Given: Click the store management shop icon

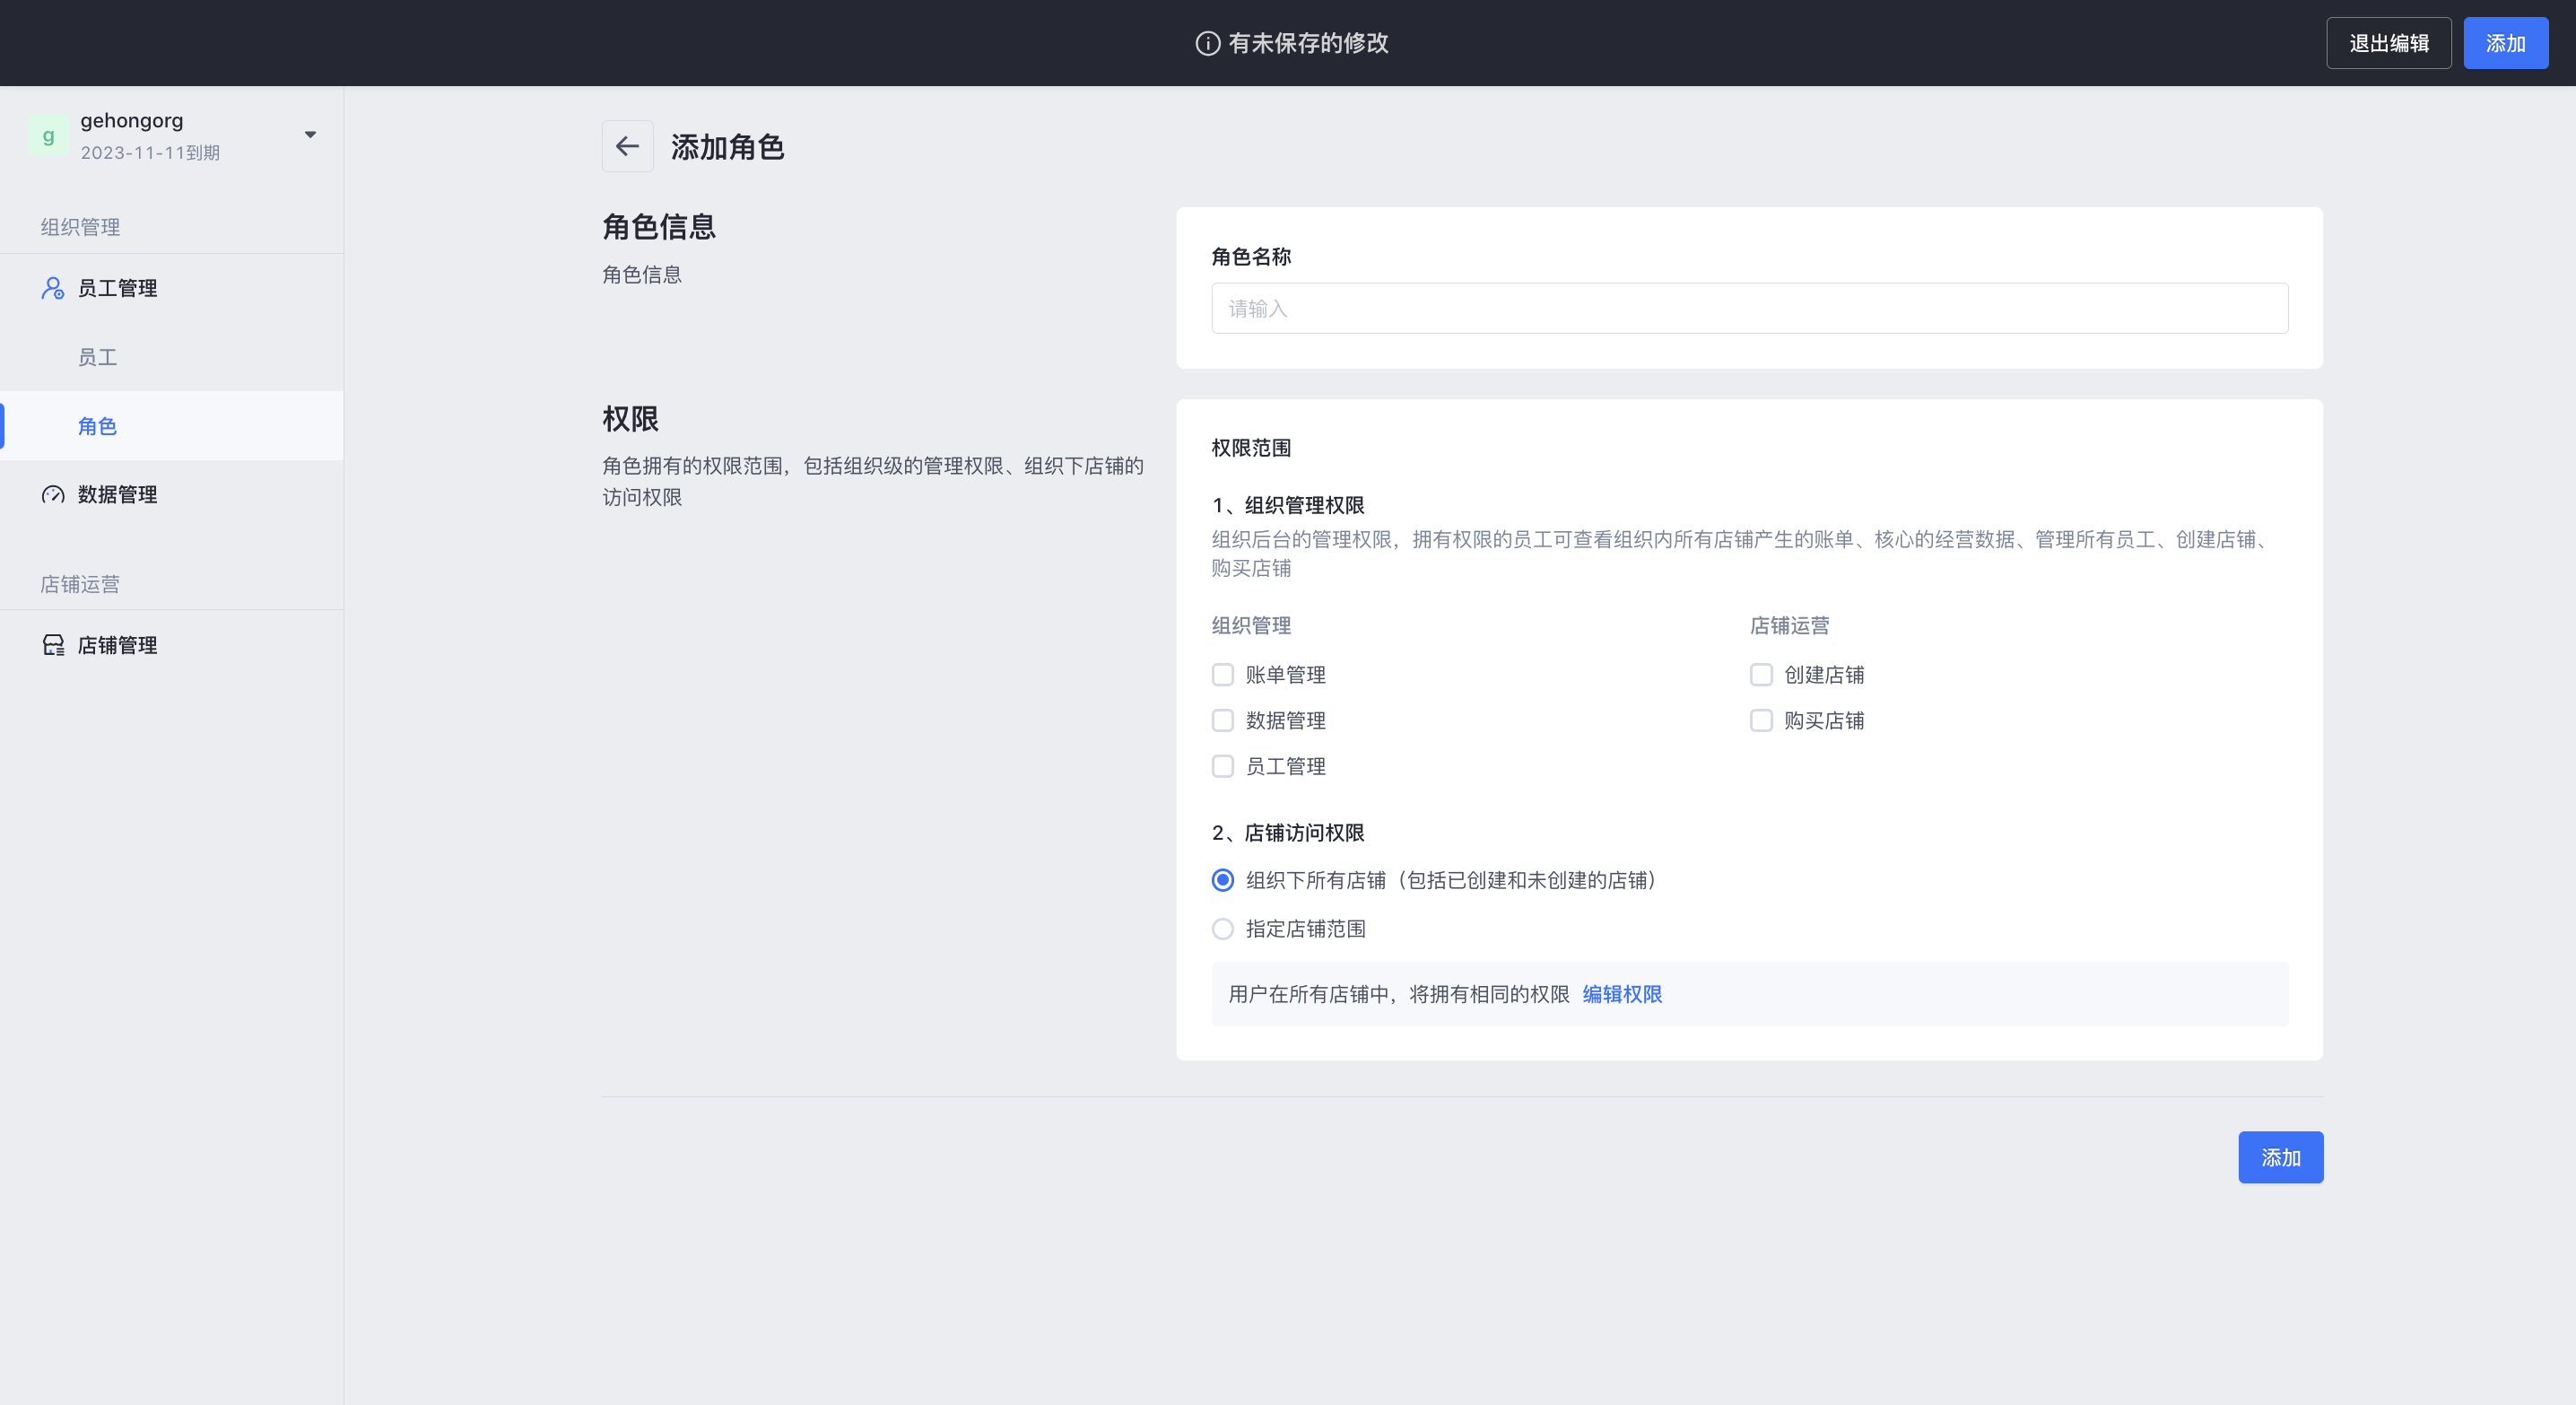Looking at the screenshot, I should [52, 645].
